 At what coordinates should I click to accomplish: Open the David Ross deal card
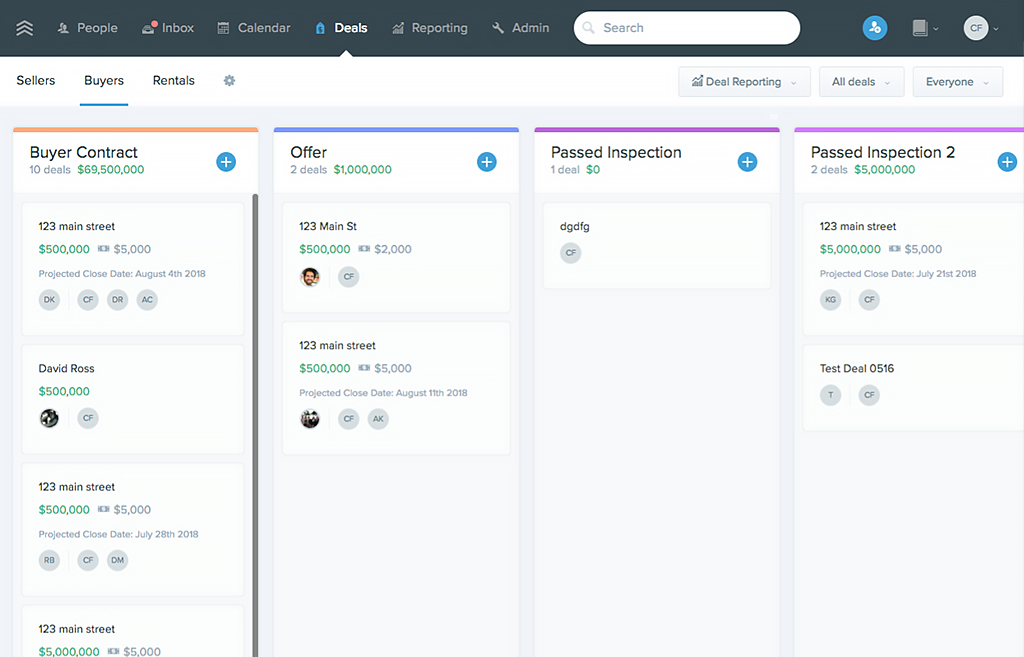point(133,399)
